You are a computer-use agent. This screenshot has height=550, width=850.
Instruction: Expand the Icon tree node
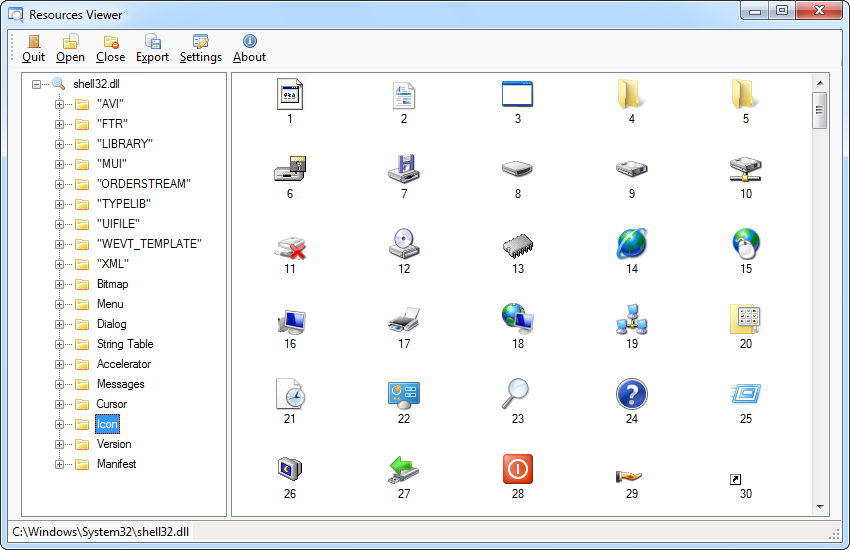point(59,424)
